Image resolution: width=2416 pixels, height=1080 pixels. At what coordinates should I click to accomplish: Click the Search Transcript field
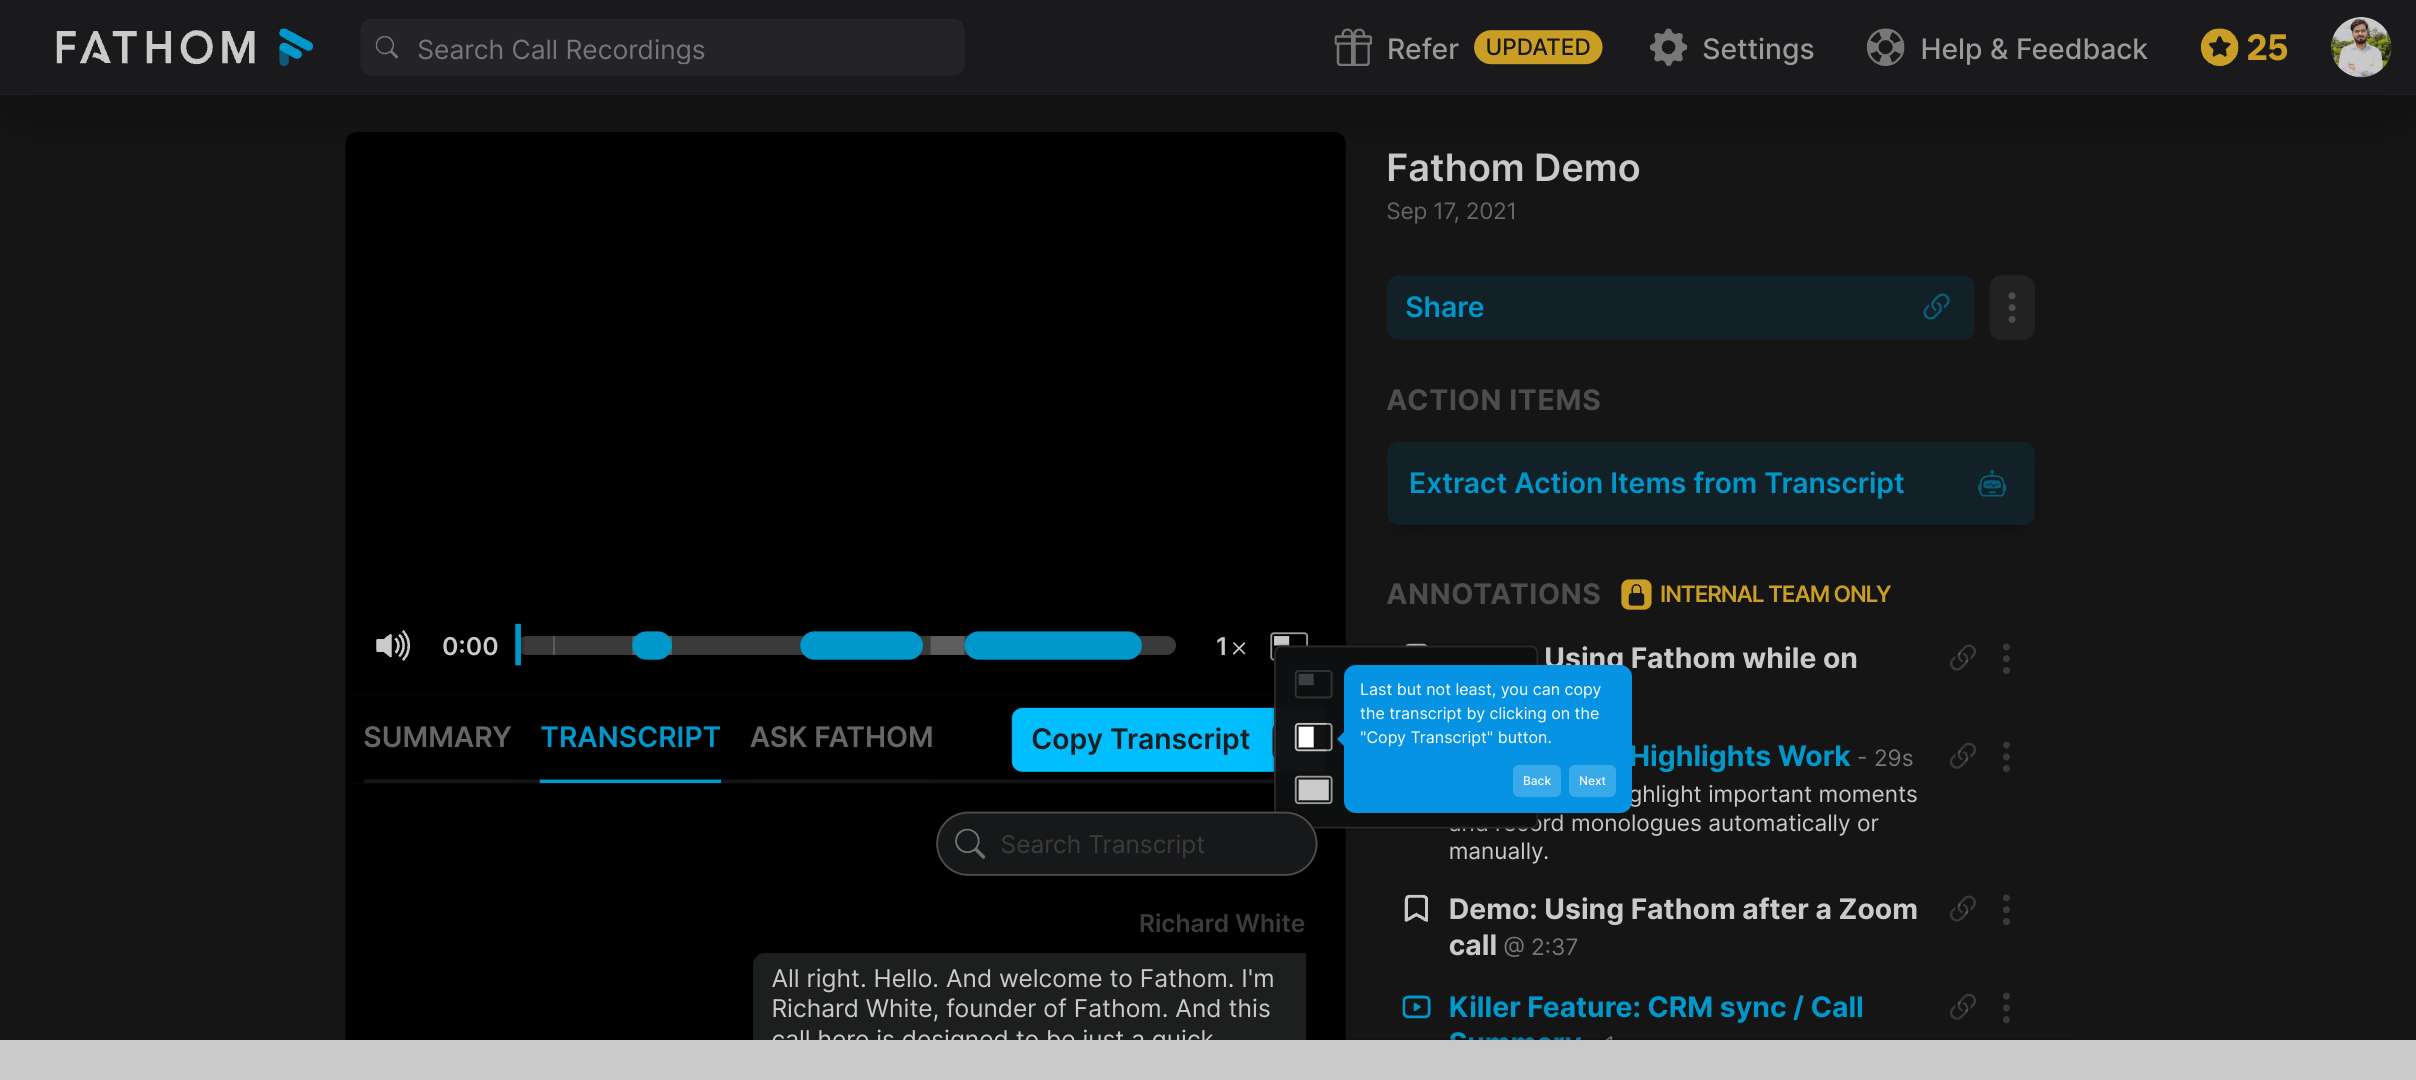tap(1126, 844)
